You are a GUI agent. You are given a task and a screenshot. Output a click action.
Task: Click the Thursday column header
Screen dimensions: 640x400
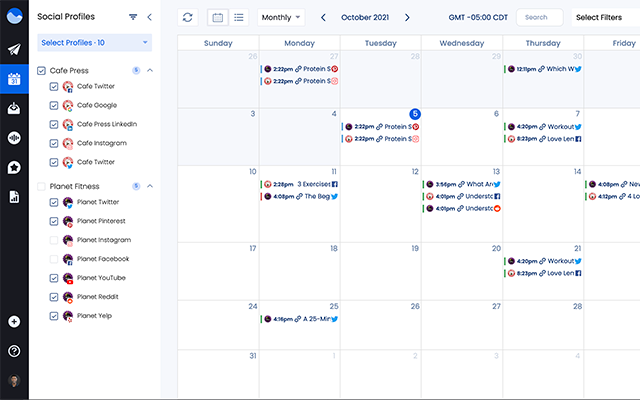pos(543,43)
